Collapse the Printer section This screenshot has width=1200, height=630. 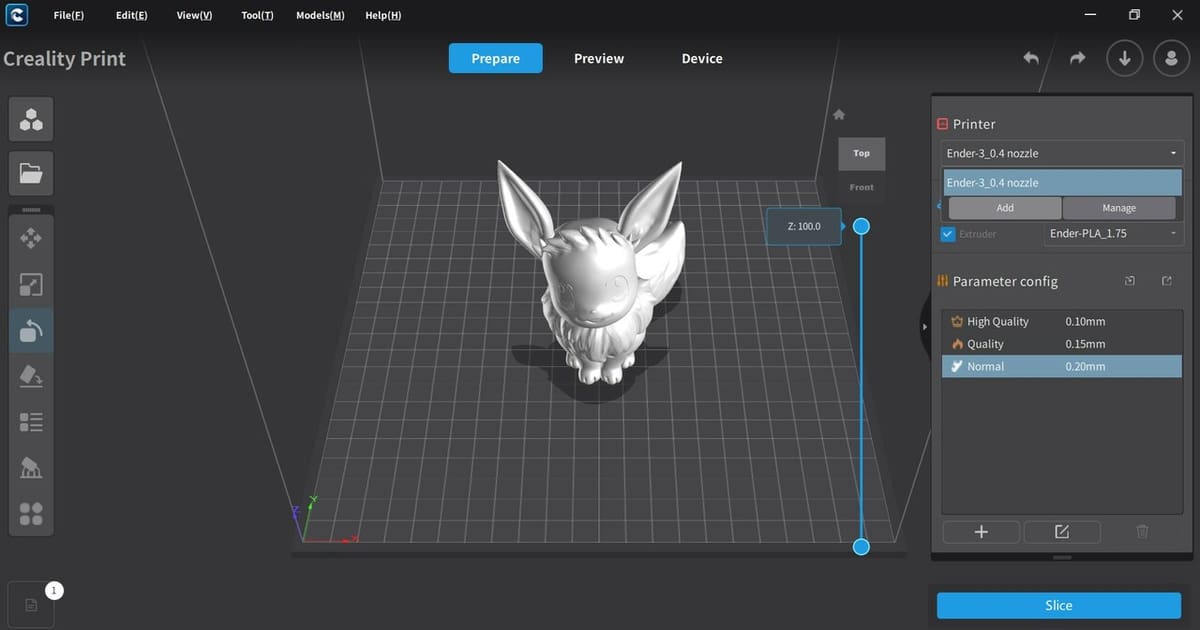coord(942,124)
